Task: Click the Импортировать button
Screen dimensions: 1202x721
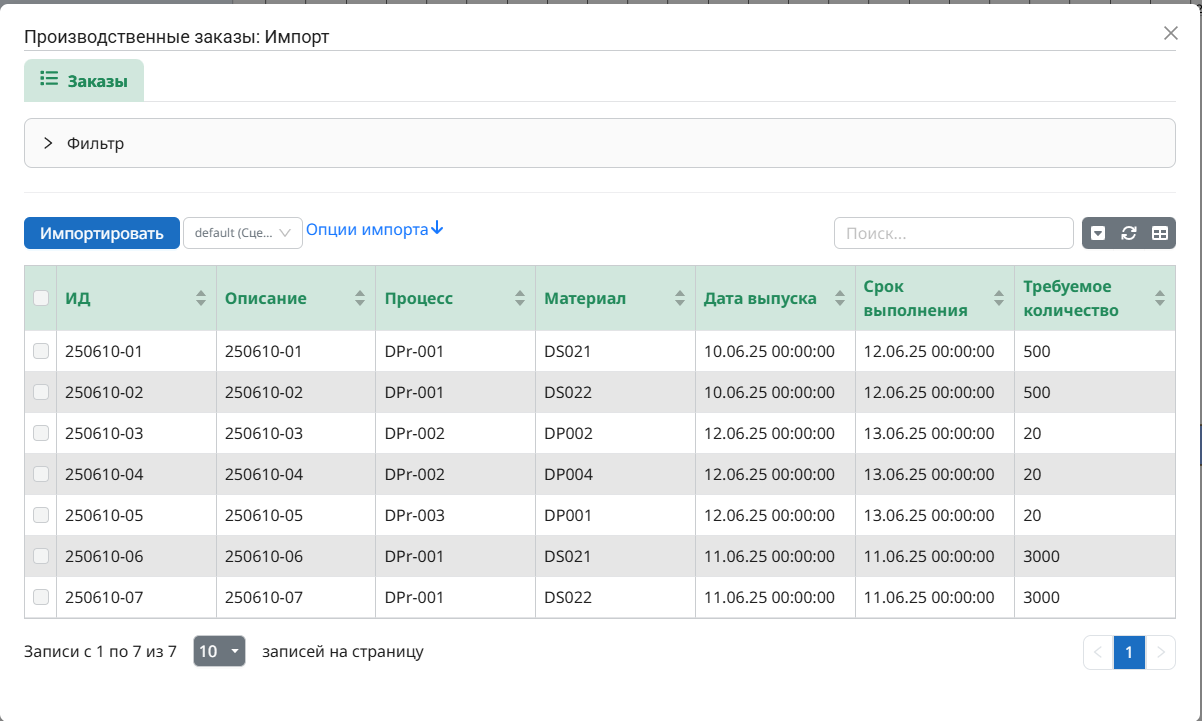Action: pos(102,233)
